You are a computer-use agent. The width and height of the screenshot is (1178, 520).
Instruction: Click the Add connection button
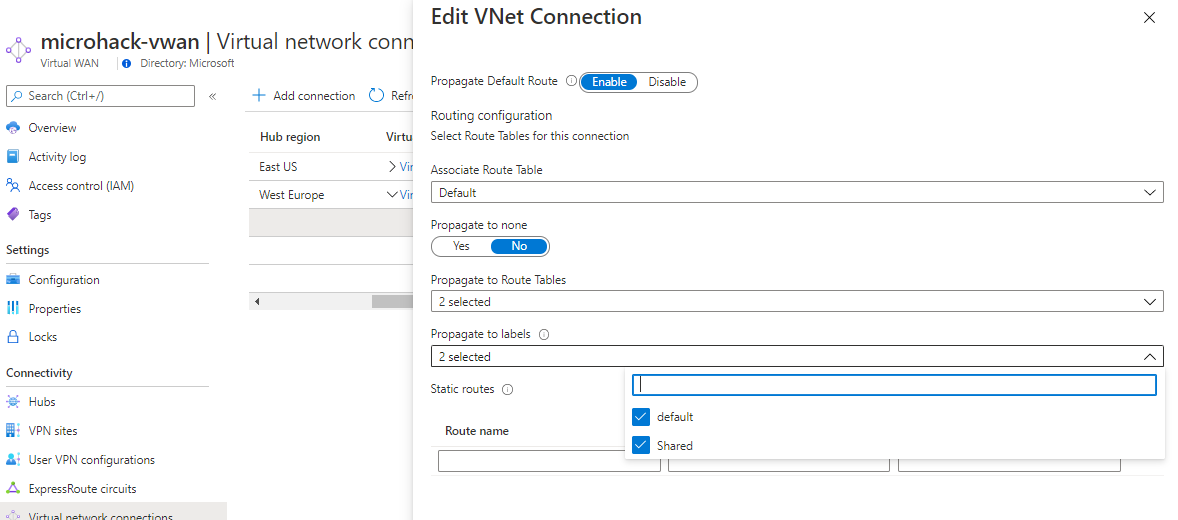[x=304, y=96]
